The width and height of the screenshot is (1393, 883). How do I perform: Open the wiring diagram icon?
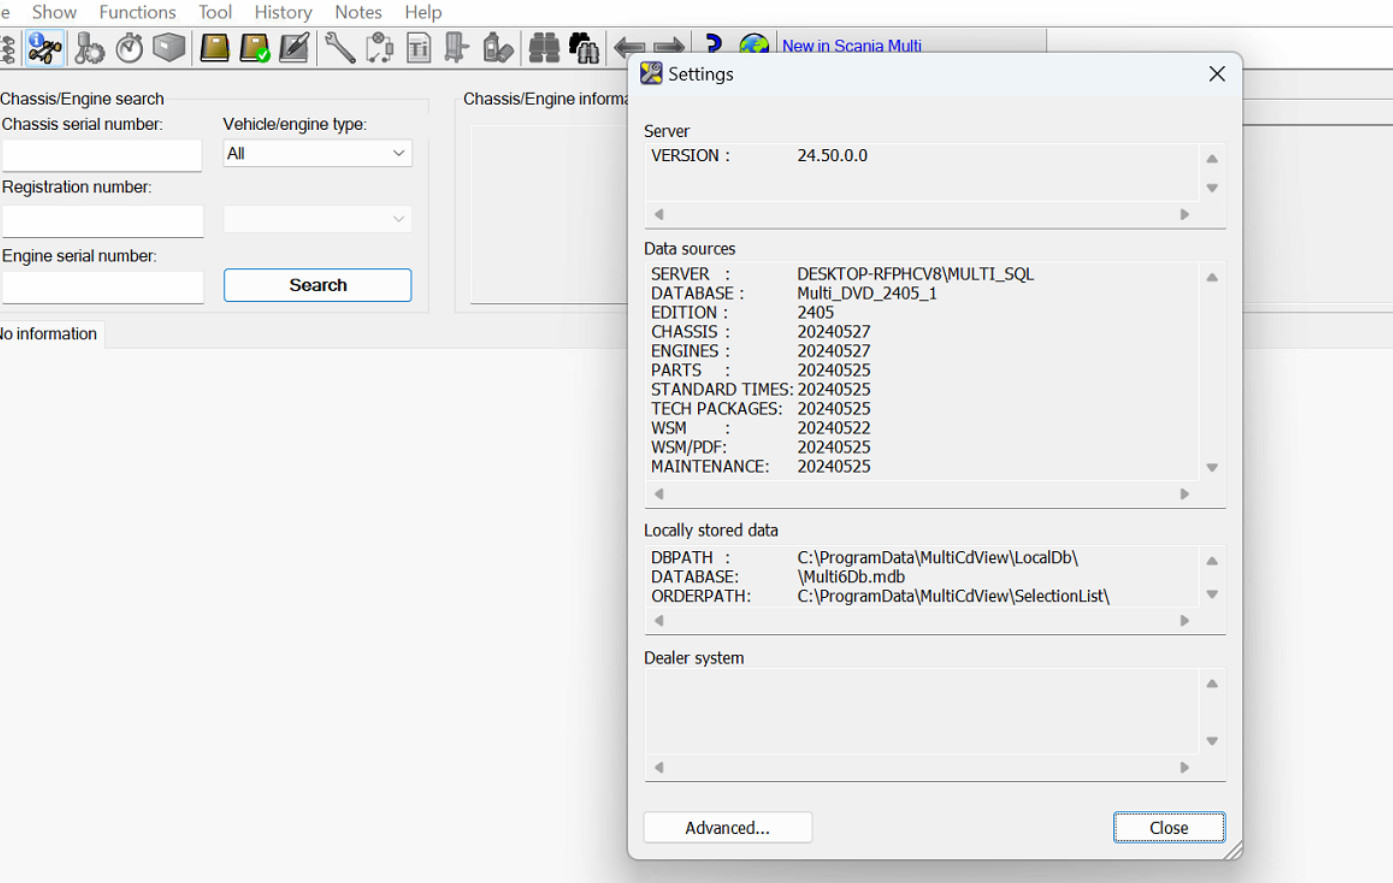pyautogui.click(x=379, y=47)
